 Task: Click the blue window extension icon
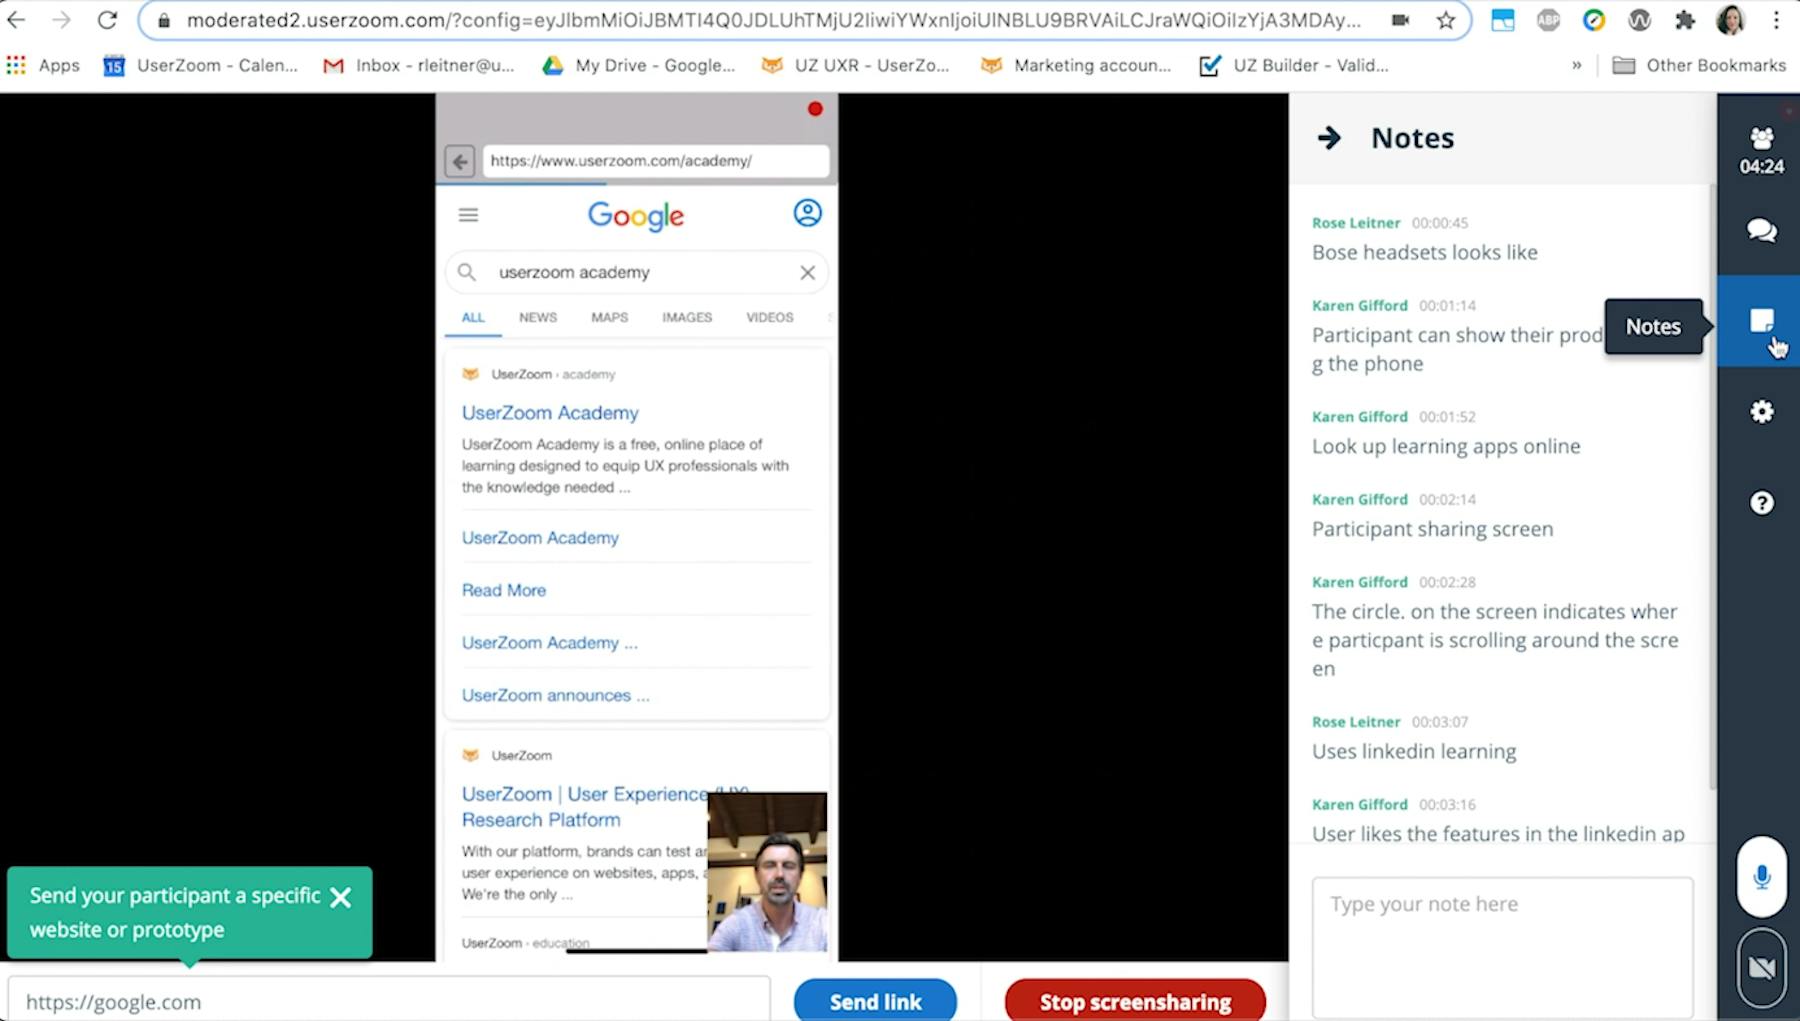(x=1502, y=20)
